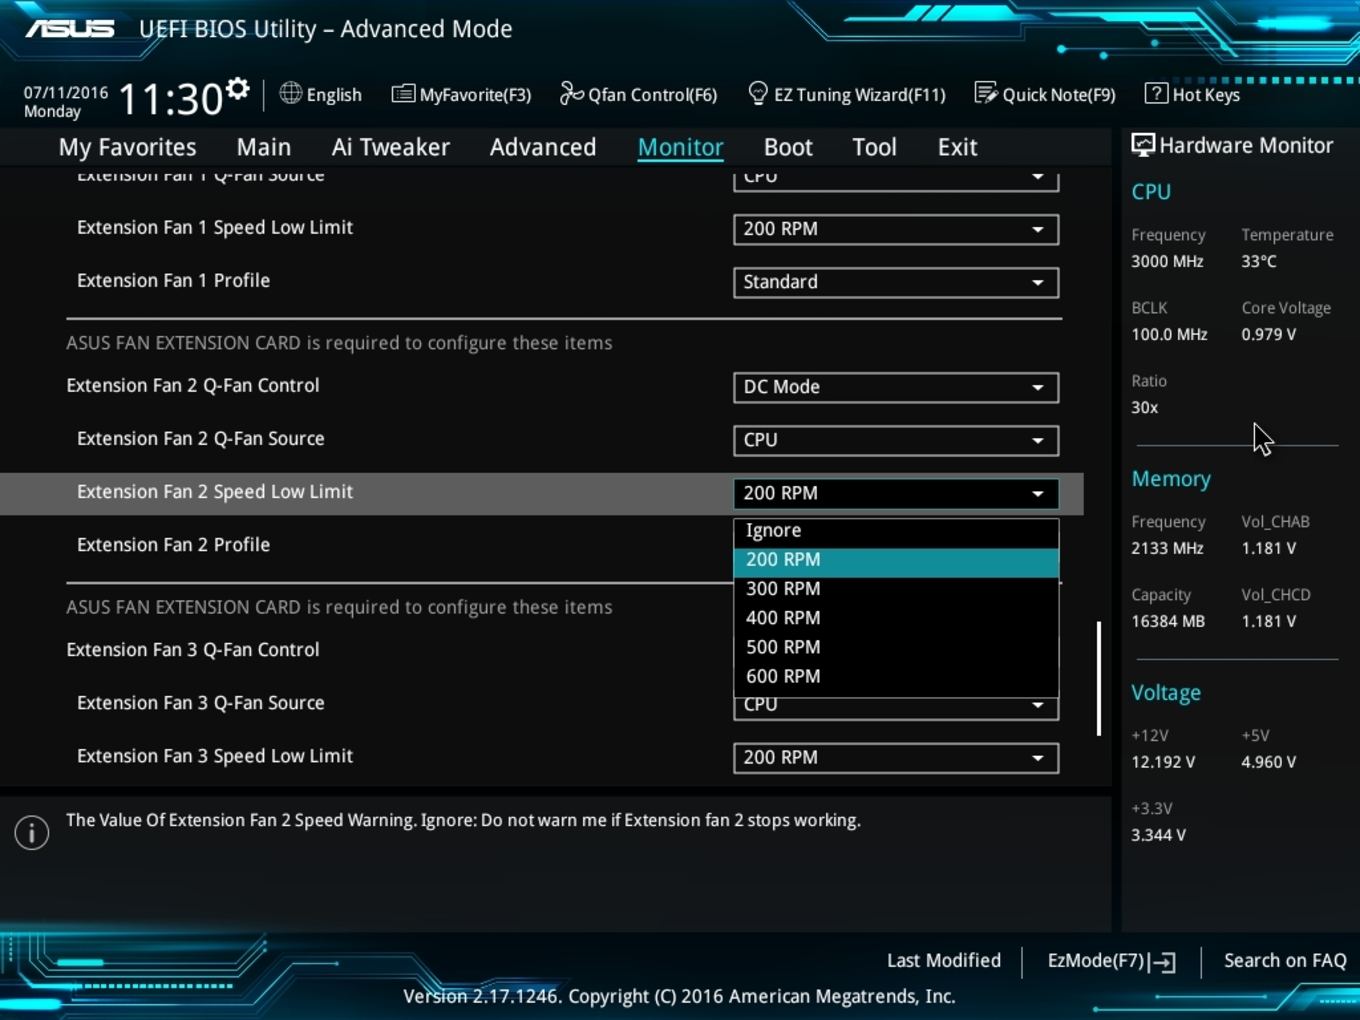Click the Memory heading in Hardware Monitor

click(x=1171, y=479)
